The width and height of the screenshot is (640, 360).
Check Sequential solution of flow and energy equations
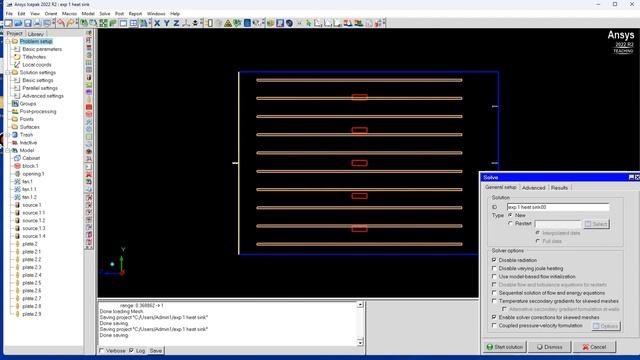[494, 293]
